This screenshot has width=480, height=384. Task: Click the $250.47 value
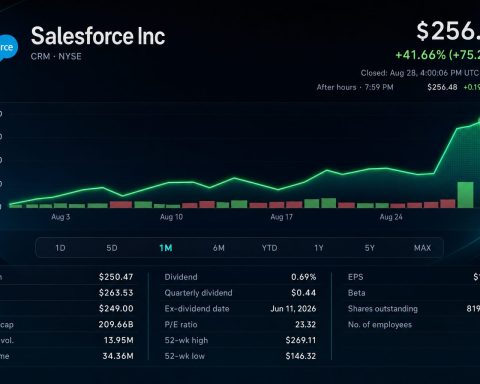click(116, 277)
